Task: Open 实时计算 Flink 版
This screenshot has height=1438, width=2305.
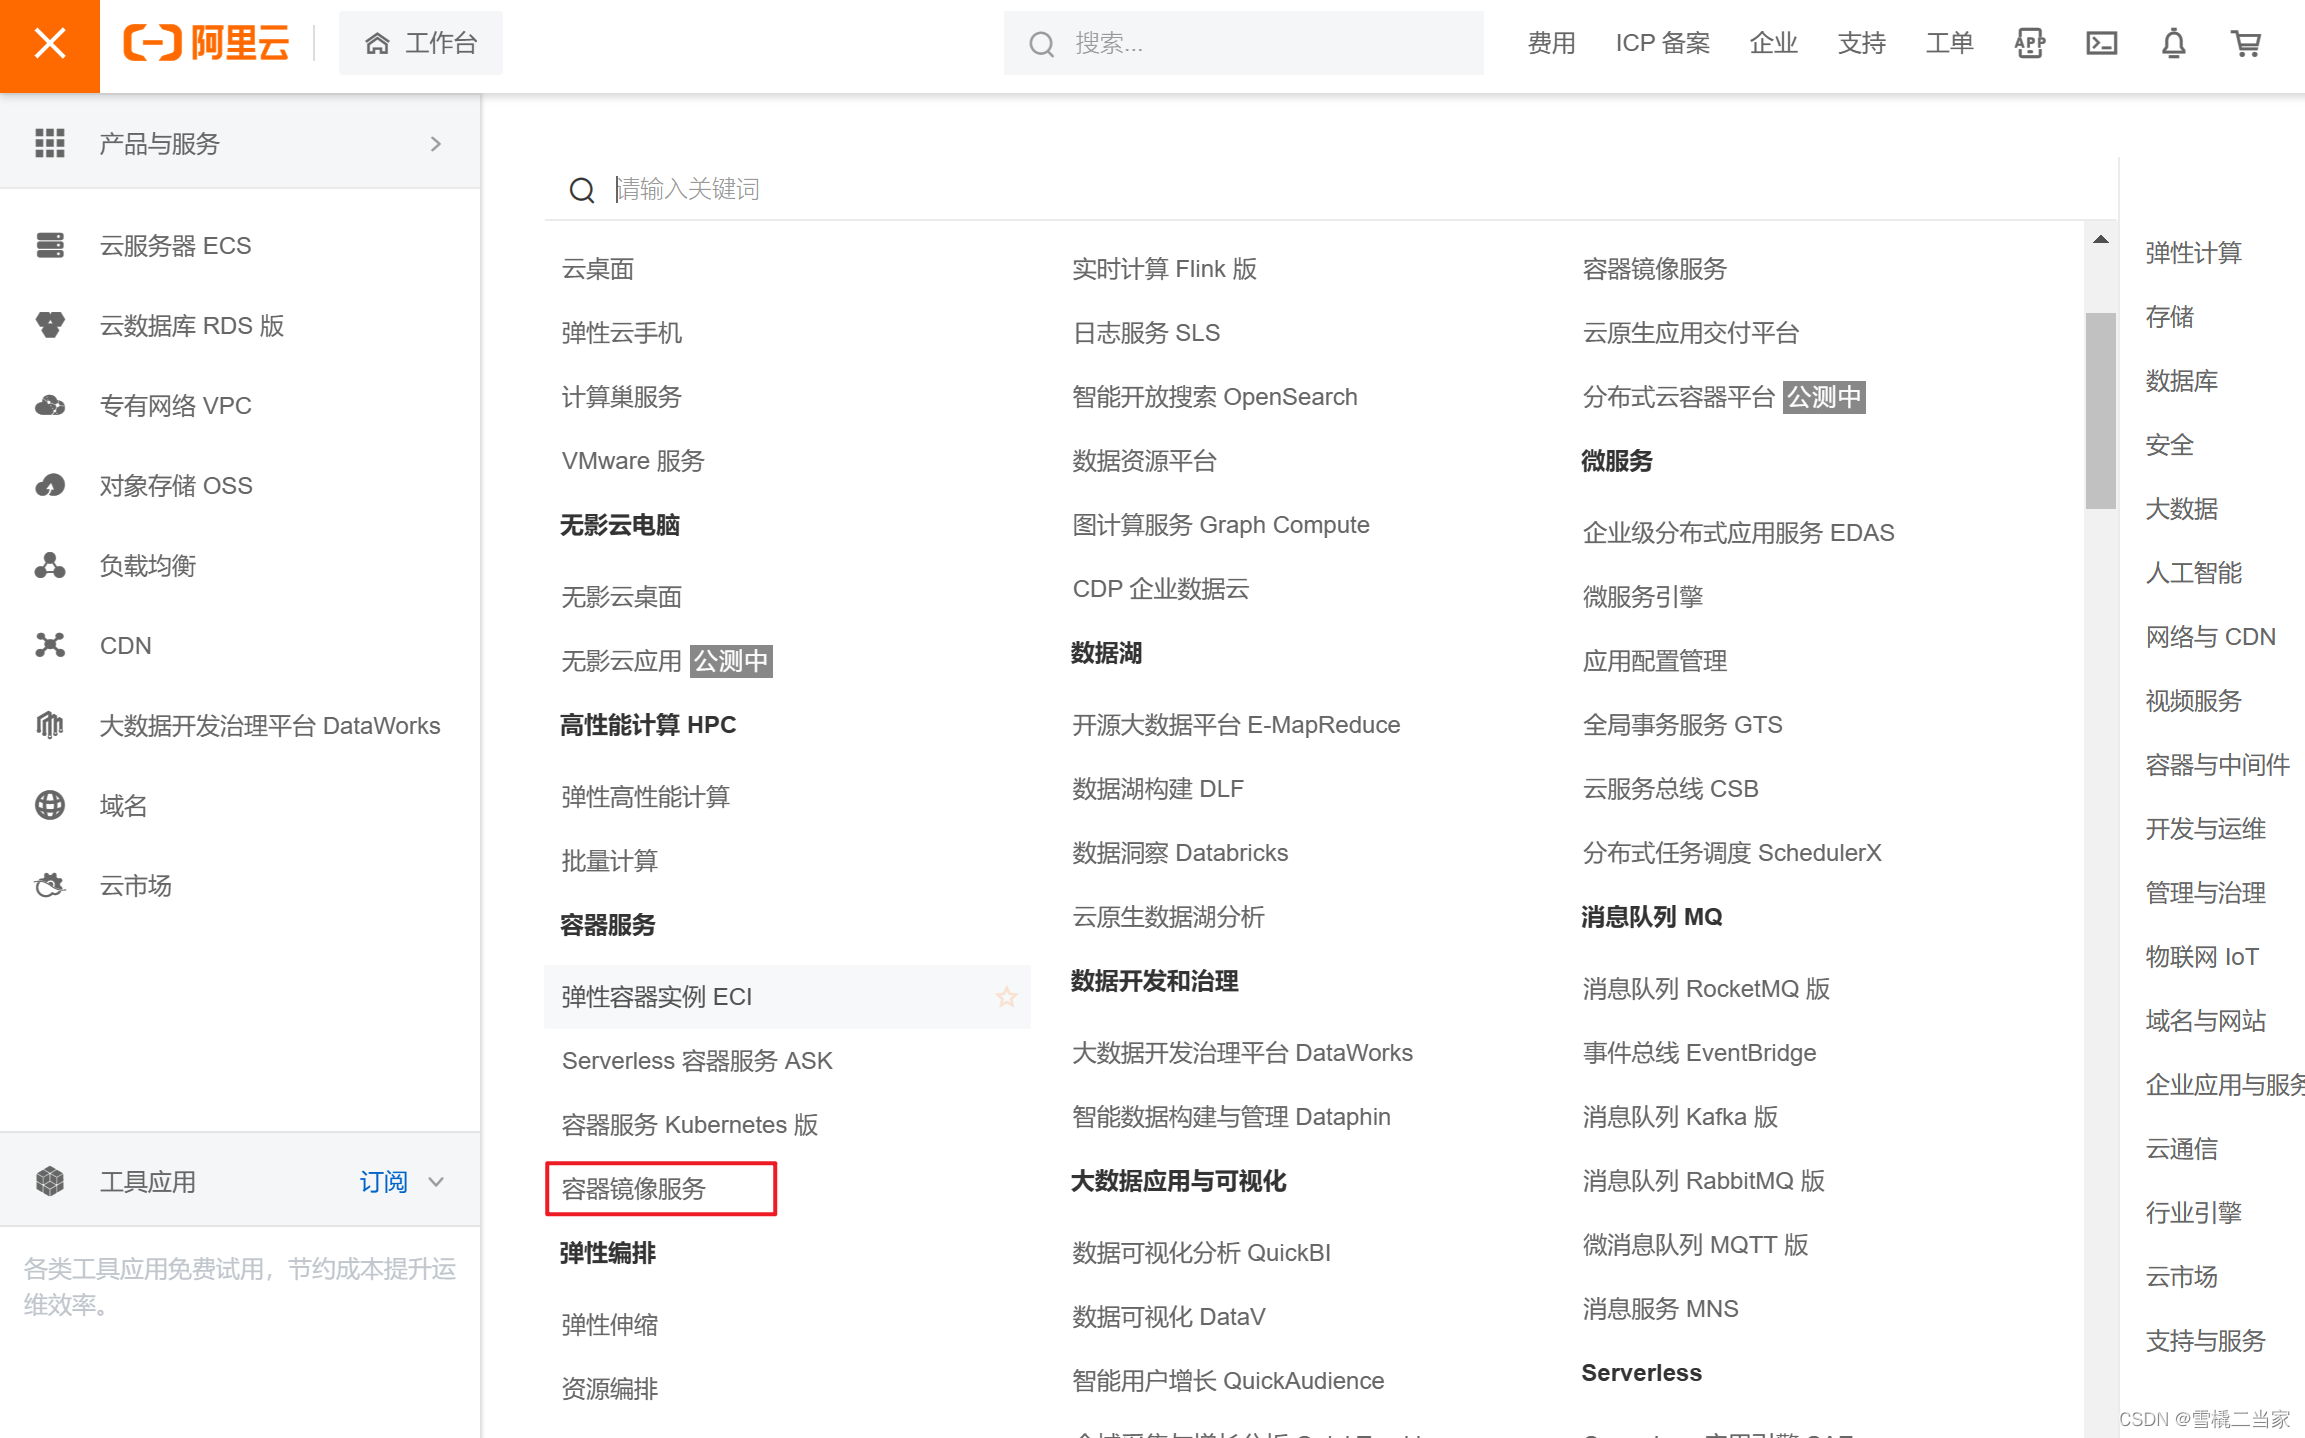Action: (x=1164, y=269)
